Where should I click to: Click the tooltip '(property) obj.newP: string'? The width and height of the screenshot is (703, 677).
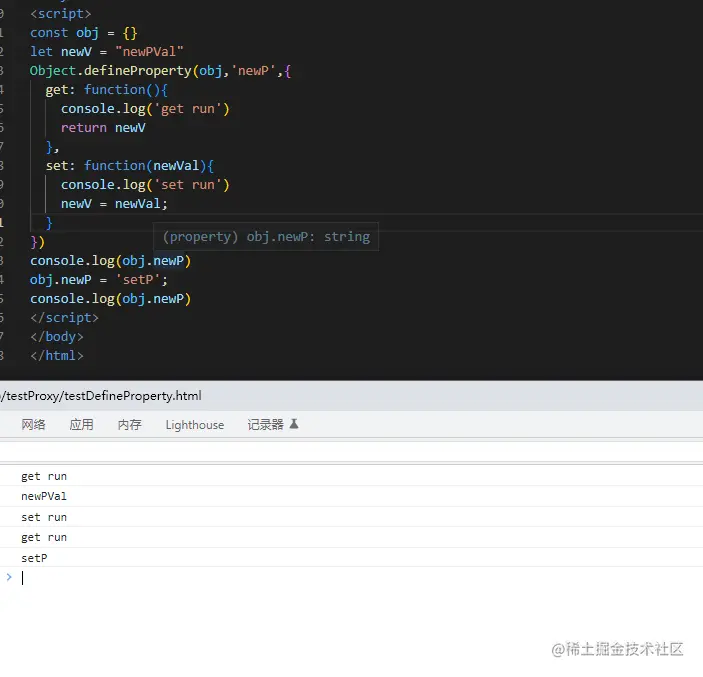point(266,237)
